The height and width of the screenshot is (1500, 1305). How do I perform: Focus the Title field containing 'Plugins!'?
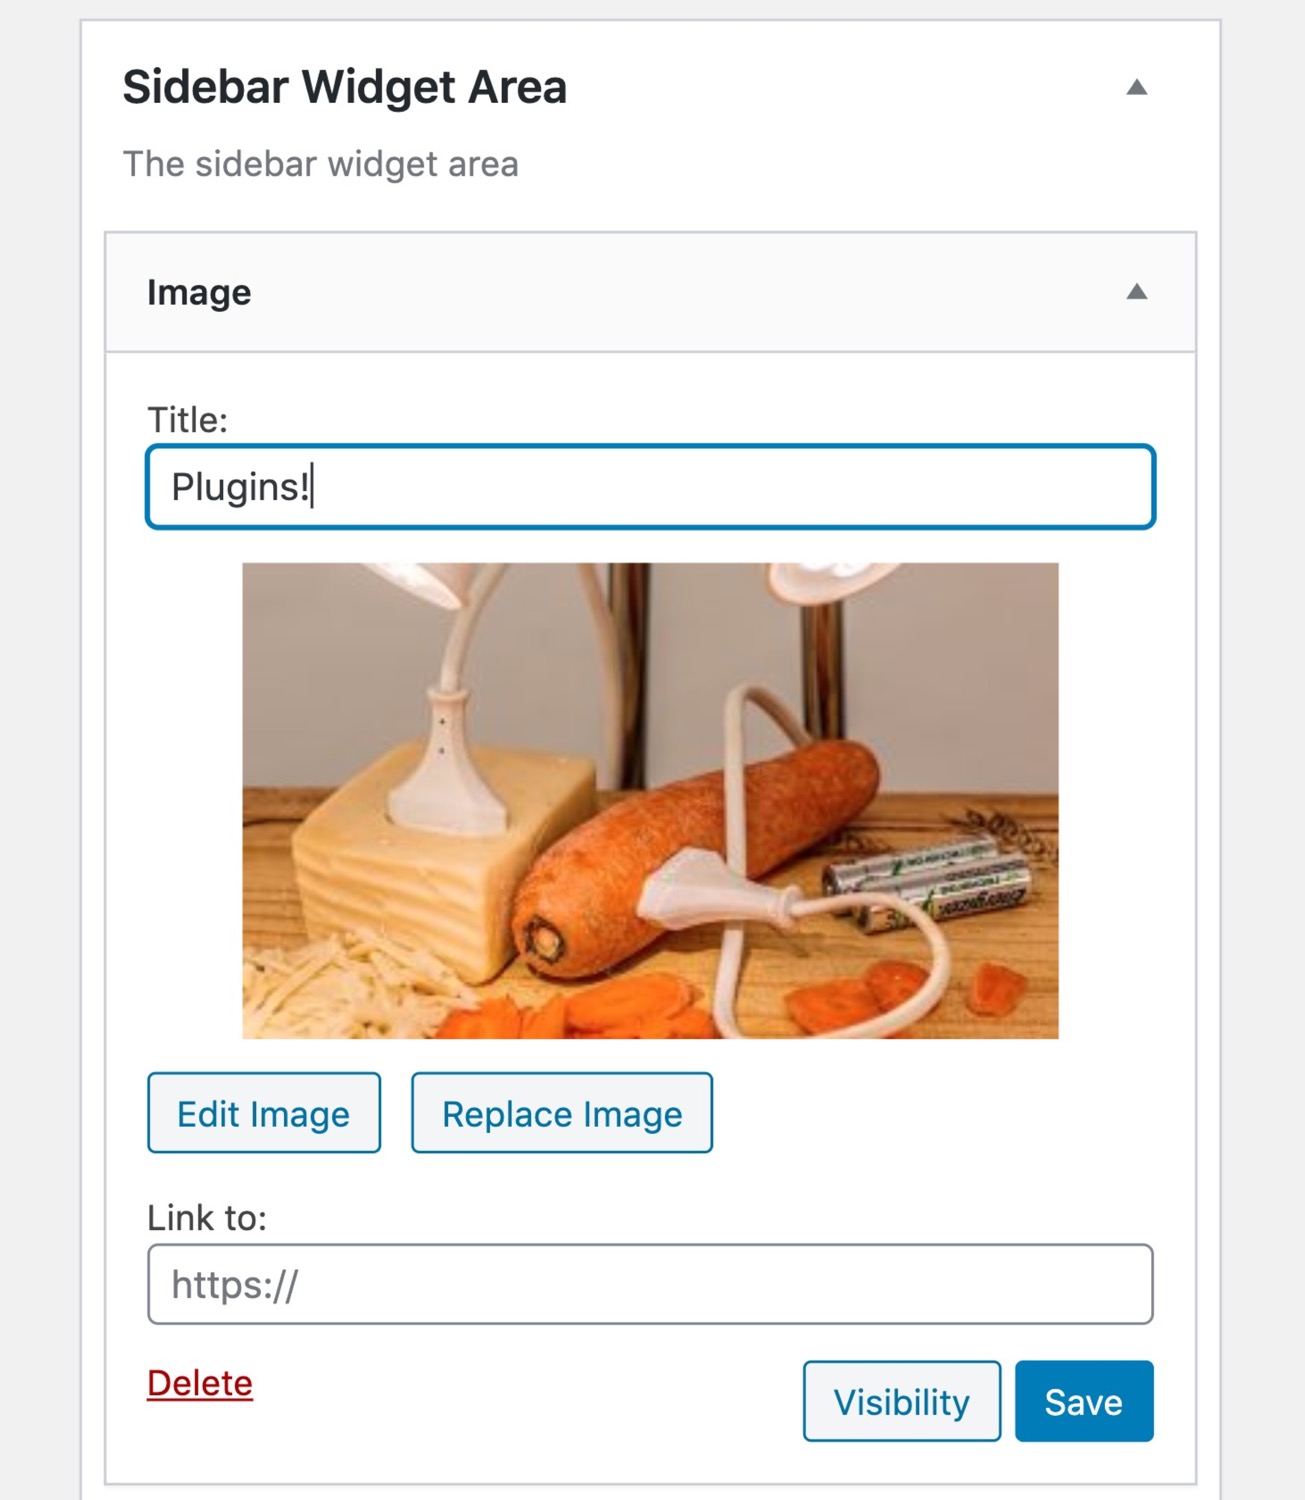coord(650,486)
